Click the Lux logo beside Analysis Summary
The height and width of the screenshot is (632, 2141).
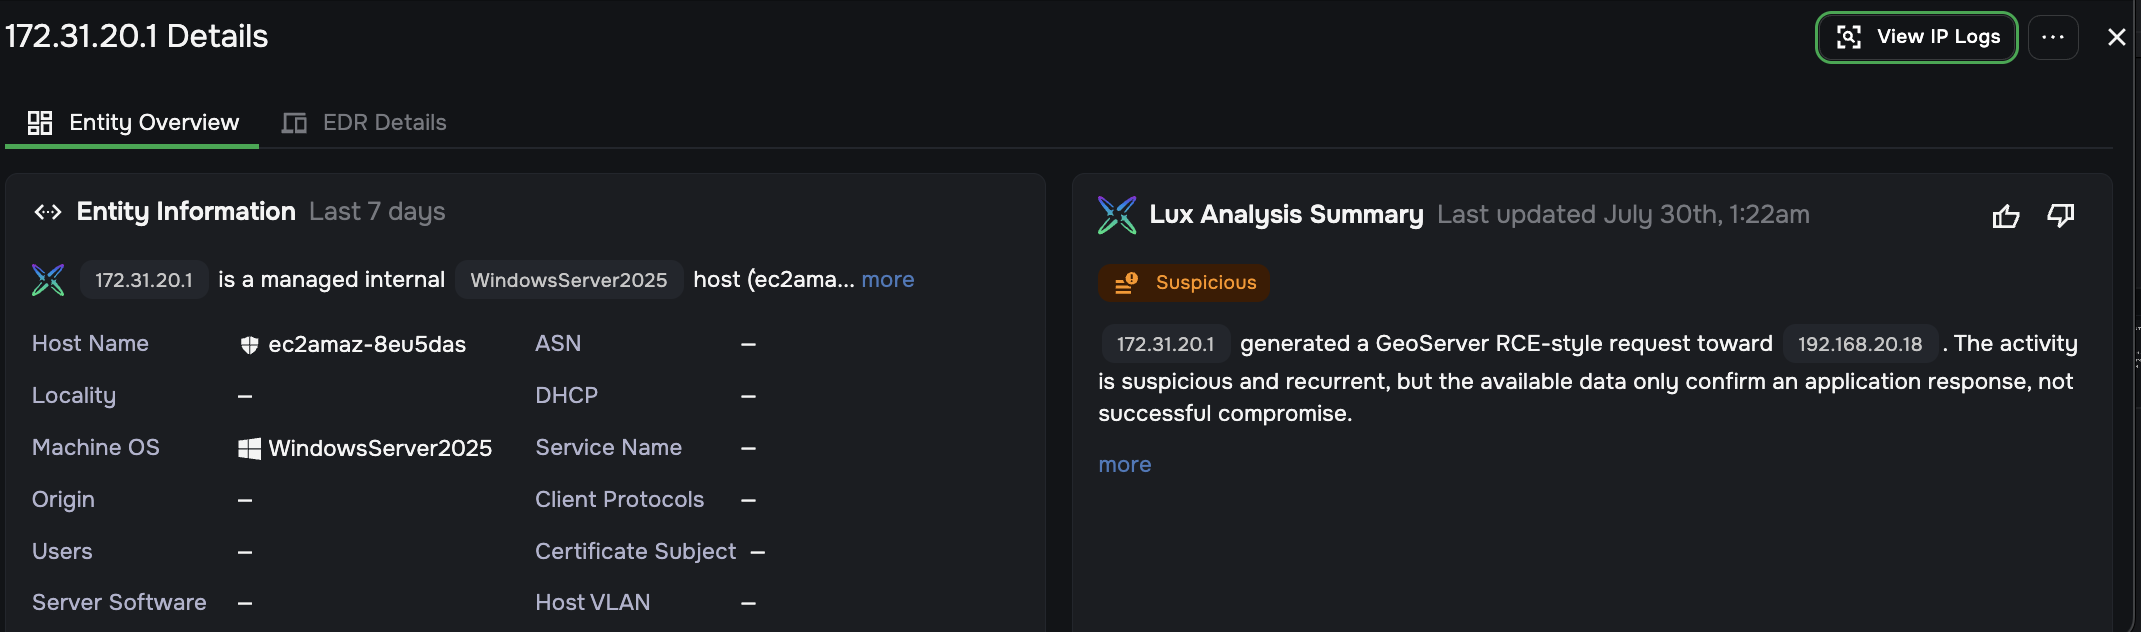click(1117, 215)
